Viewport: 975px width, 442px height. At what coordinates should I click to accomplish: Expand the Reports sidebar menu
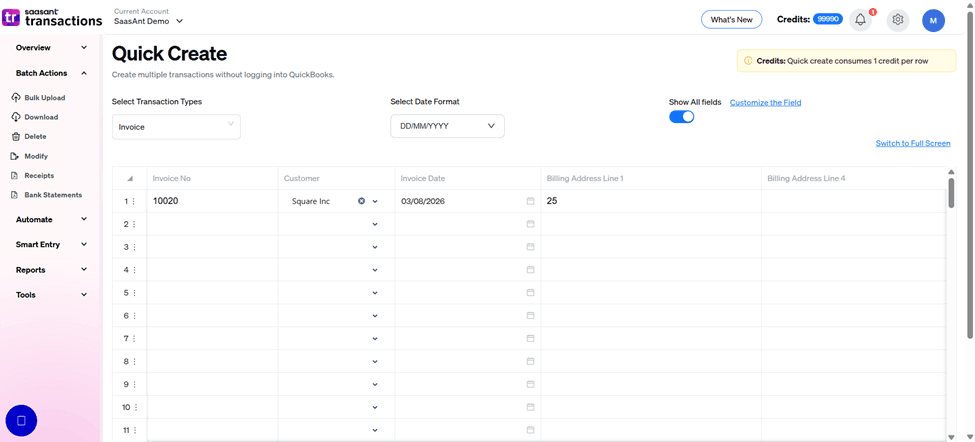point(51,270)
